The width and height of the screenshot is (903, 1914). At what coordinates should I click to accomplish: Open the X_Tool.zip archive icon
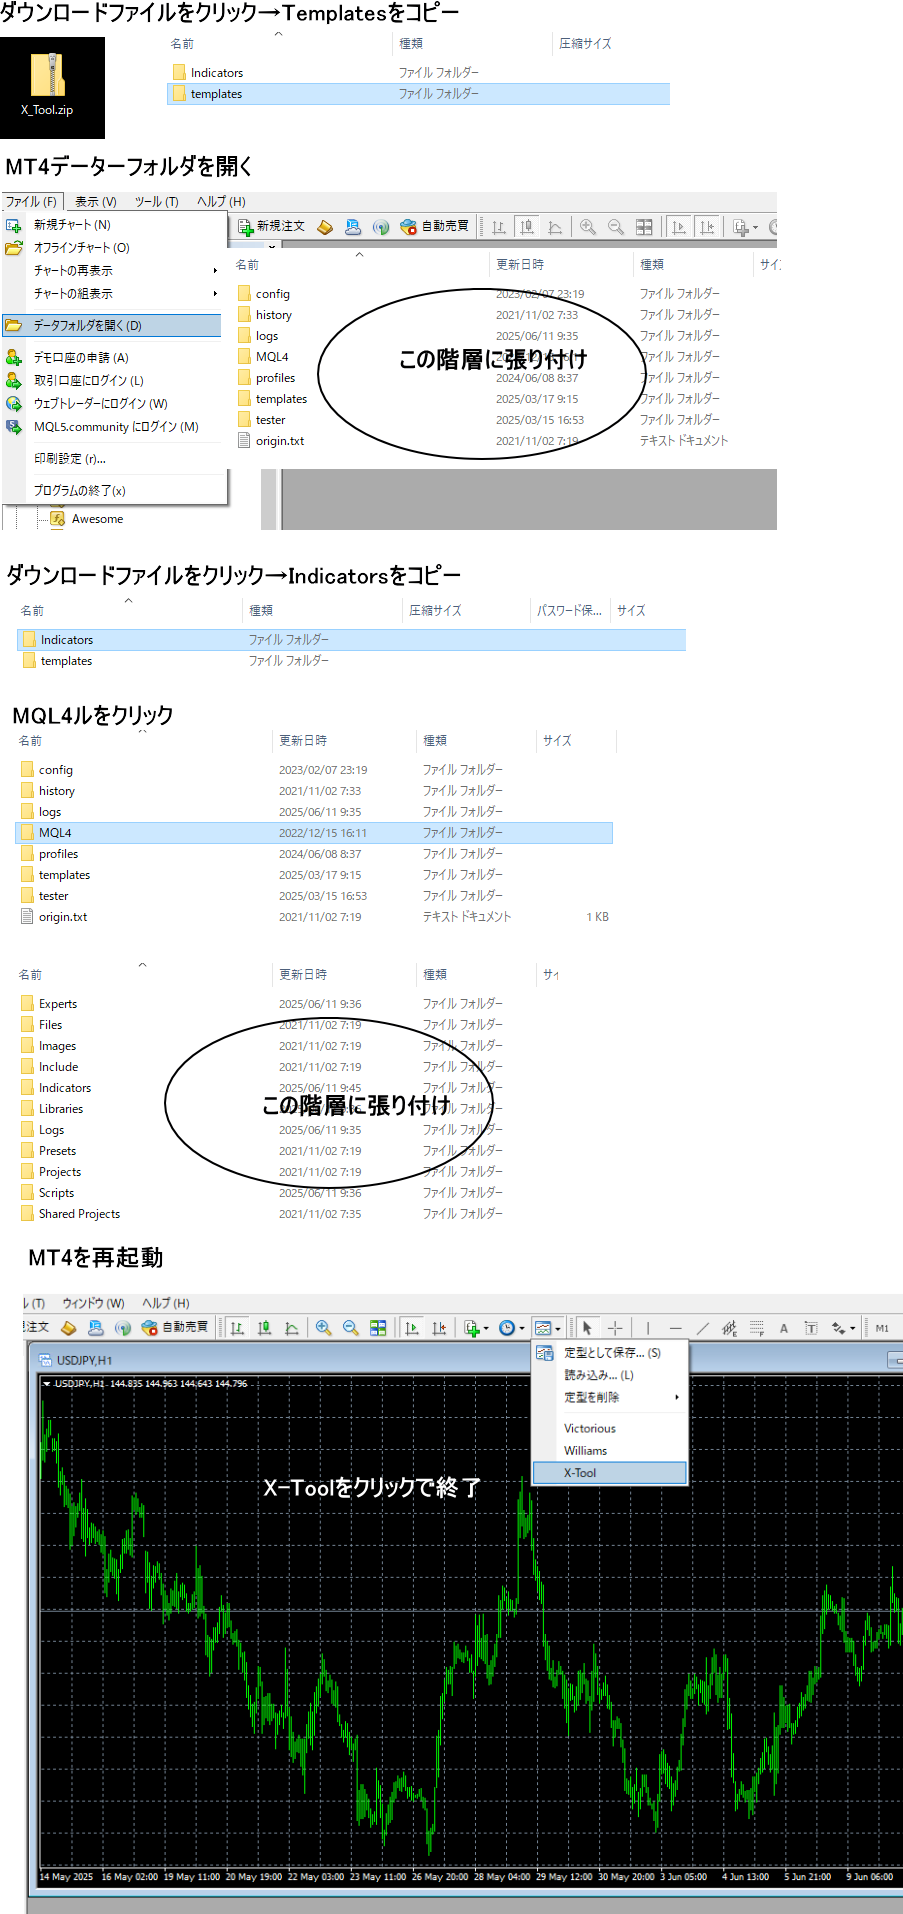coord(50,85)
